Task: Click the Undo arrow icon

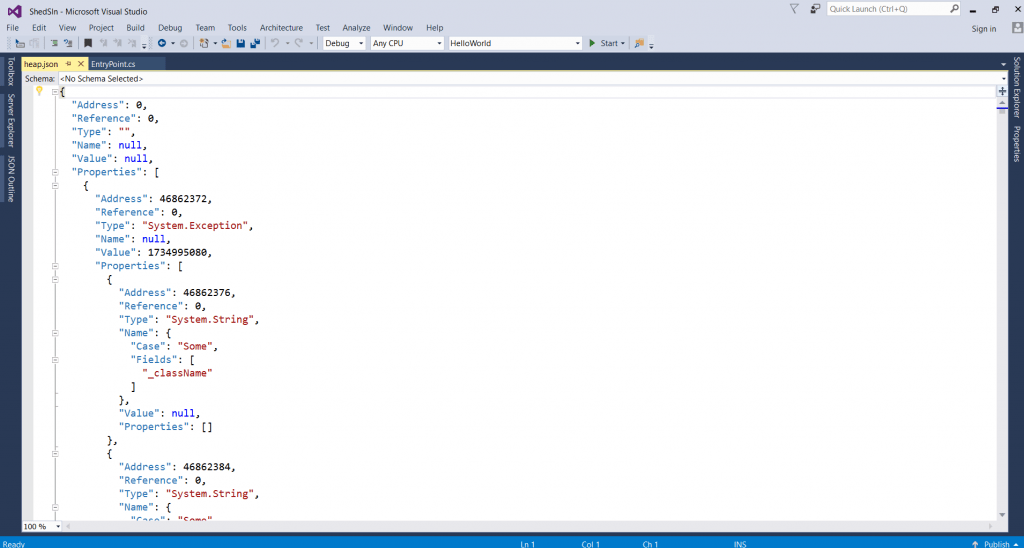Action: [275, 43]
